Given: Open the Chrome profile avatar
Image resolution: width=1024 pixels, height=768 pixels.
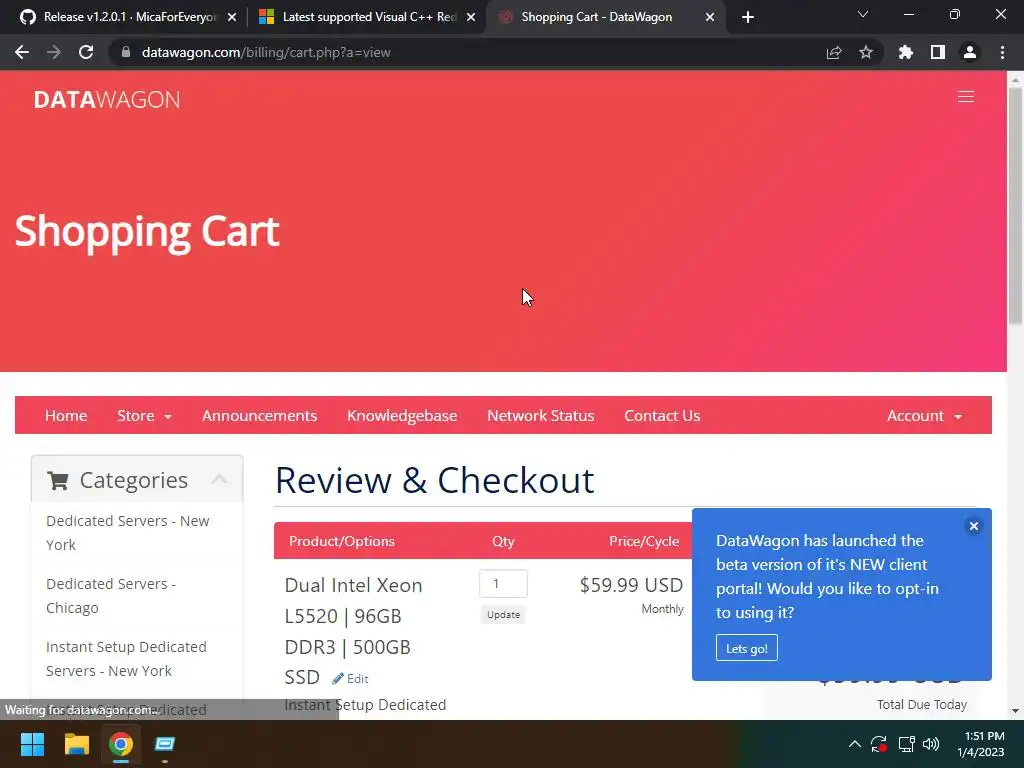Looking at the screenshot, I should [x=970, y=52].
